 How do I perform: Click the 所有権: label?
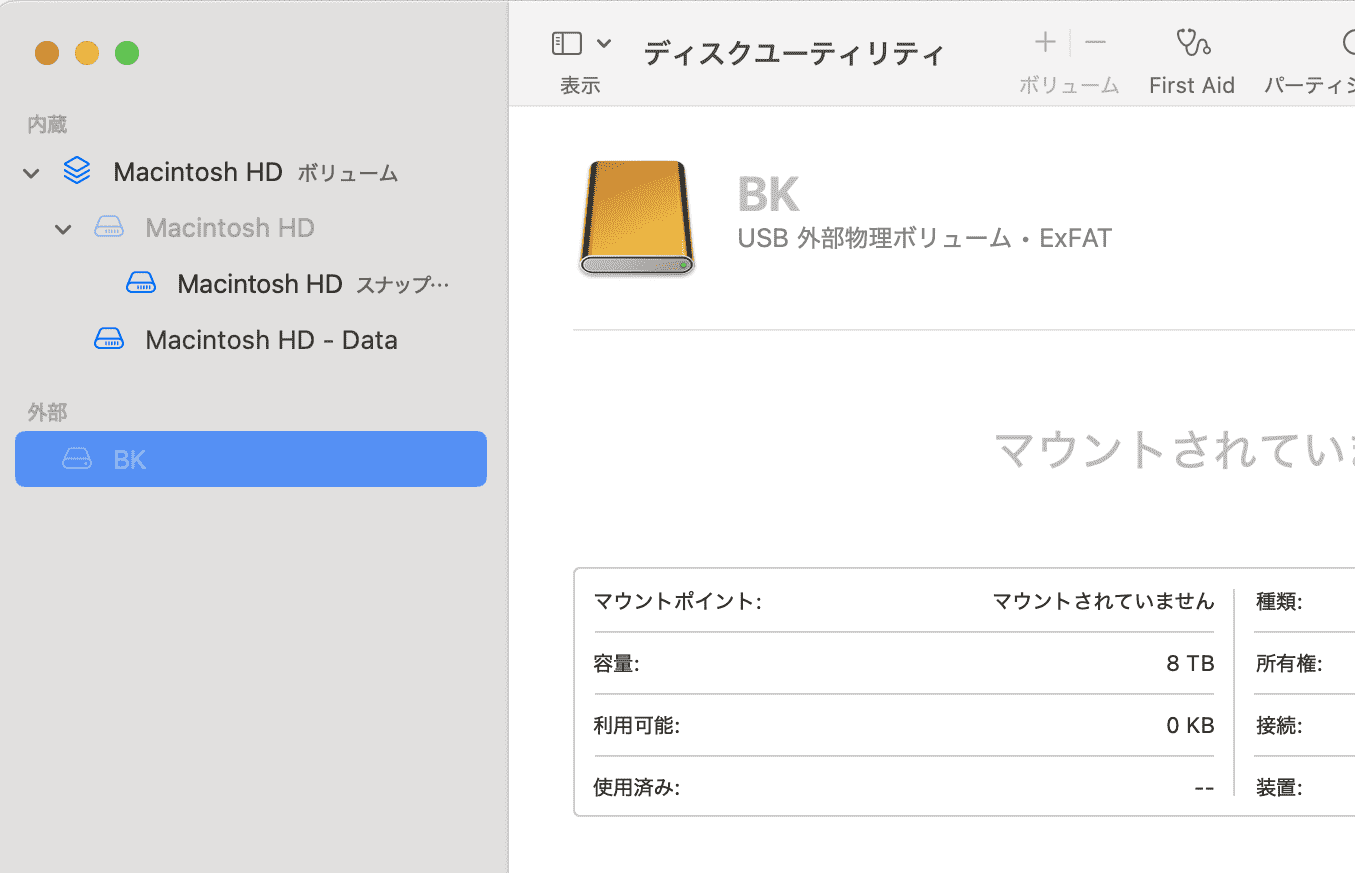tap(1289, 664)
